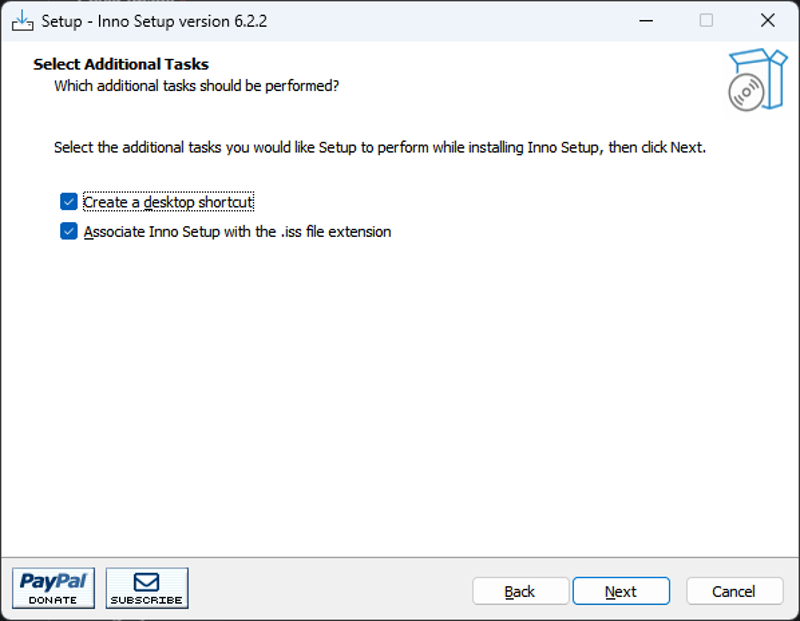Click the PayPal Donate button
The image size is (800, 621).
pyautogui.click(x=54, y=588)
